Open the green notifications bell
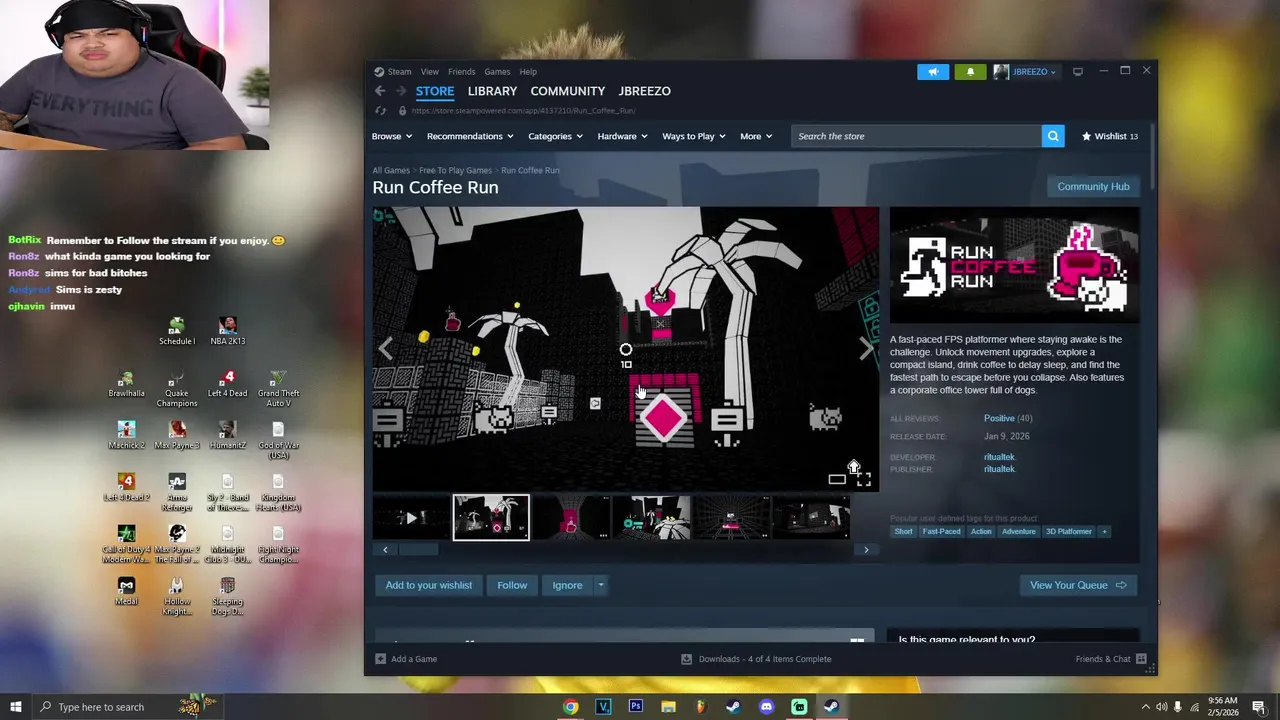This screenshot has width=1280, height=720. [x=970, y=72]
